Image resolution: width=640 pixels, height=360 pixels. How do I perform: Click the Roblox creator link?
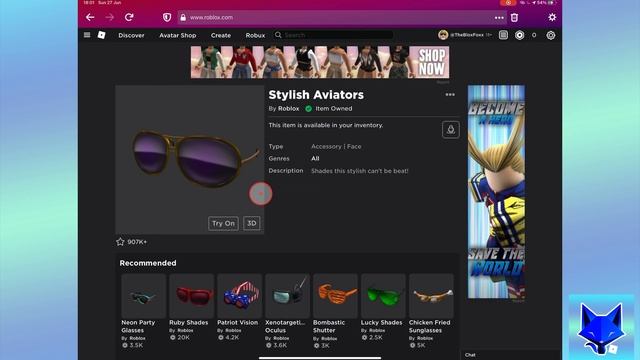coord(288,109)
